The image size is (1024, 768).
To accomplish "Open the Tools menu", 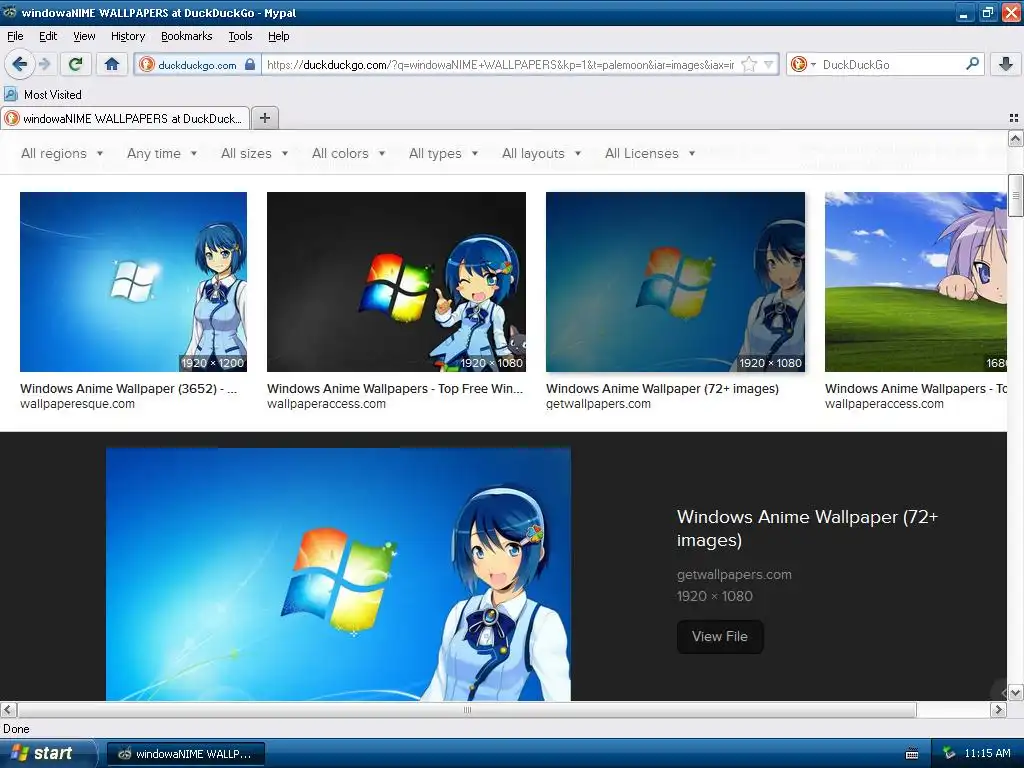I will pyautogui.click(x=240, y=36).
